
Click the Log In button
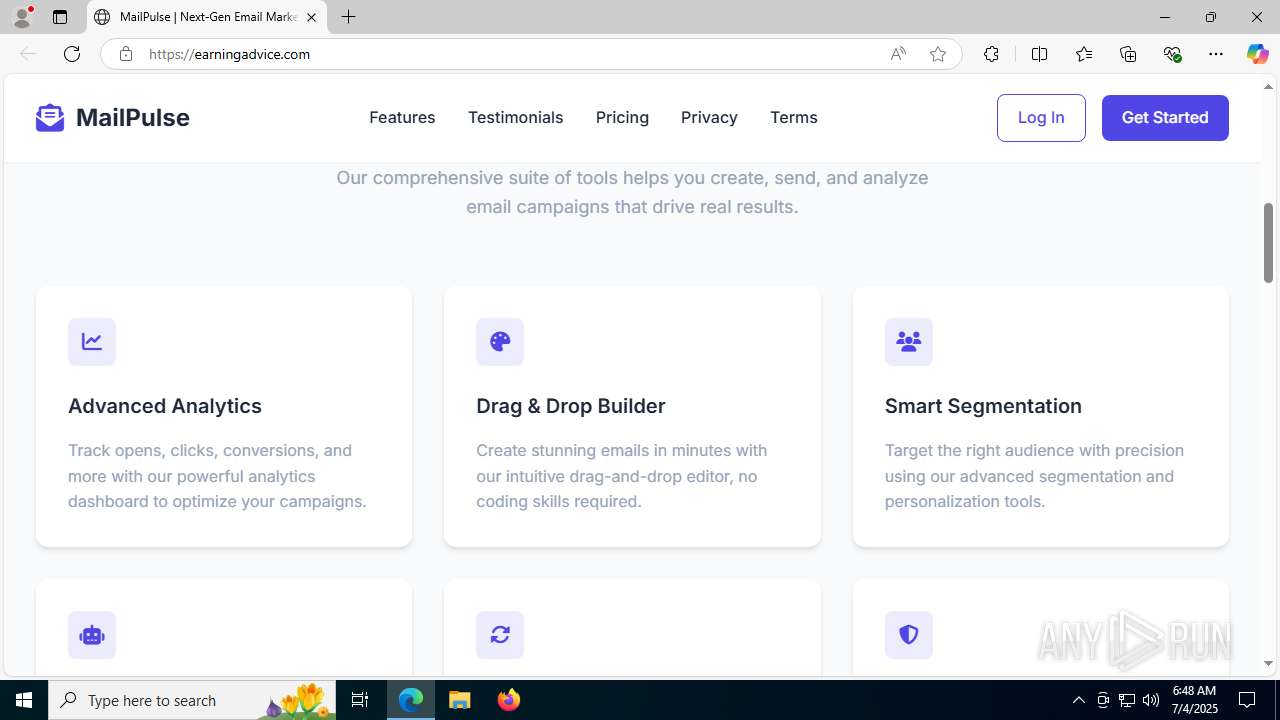1041,117
